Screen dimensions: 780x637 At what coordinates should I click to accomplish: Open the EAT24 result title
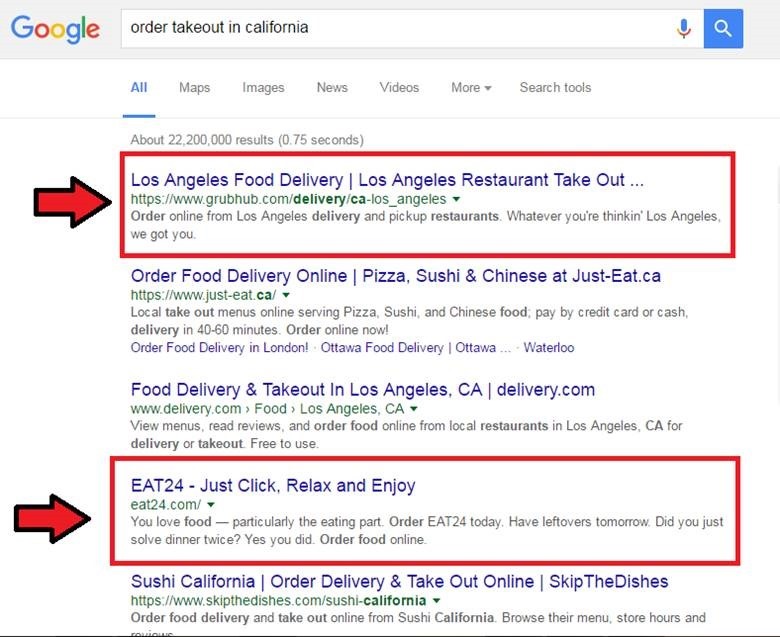point(273,485)
